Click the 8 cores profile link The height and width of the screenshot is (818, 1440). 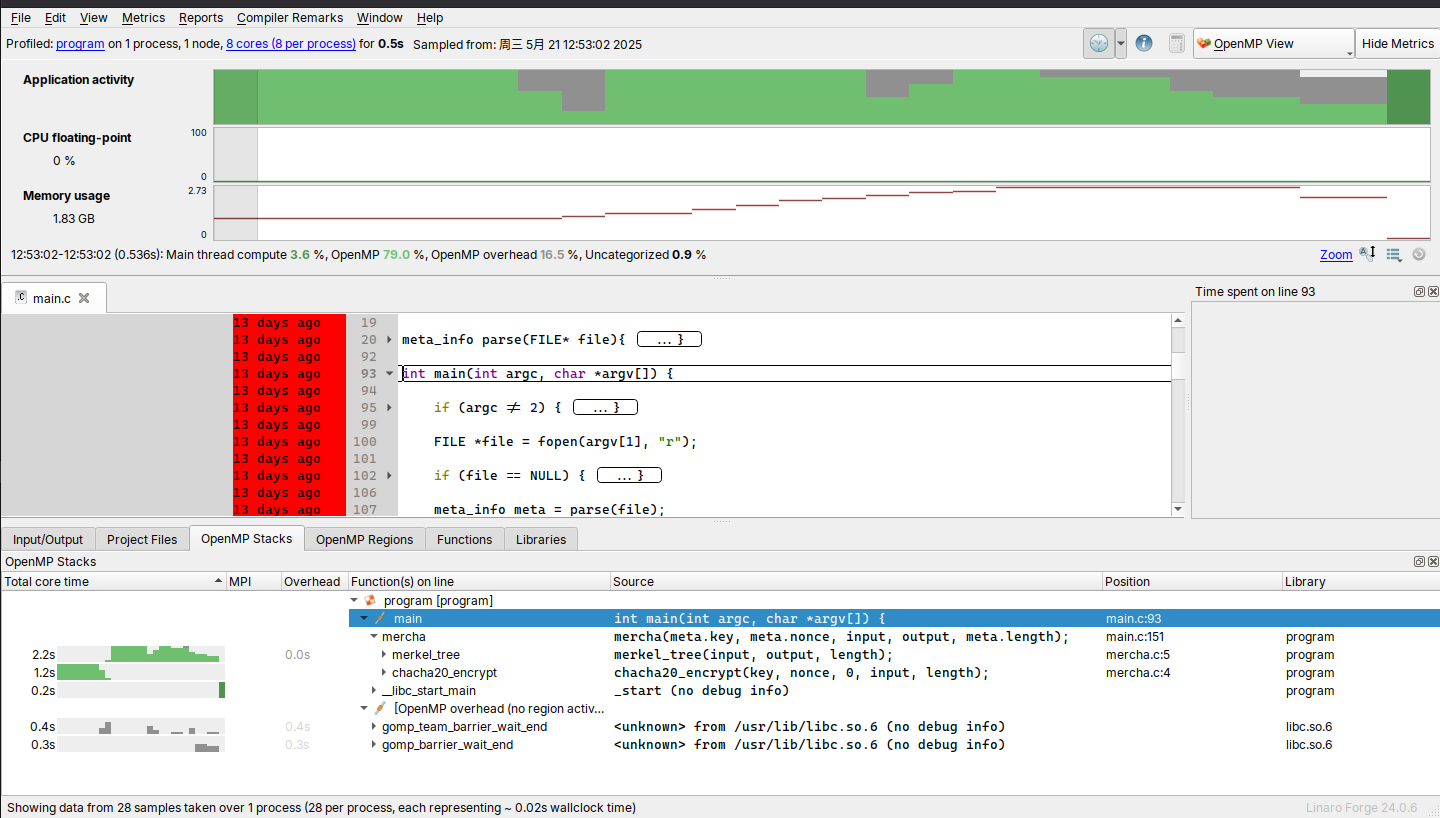pyautogui.click(x=290, y=44)
